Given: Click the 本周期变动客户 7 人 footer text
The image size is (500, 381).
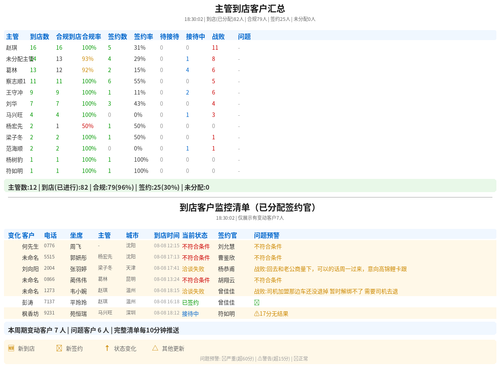Looking at the screenshot, I should pyautogui.click(x=37, y=330).
